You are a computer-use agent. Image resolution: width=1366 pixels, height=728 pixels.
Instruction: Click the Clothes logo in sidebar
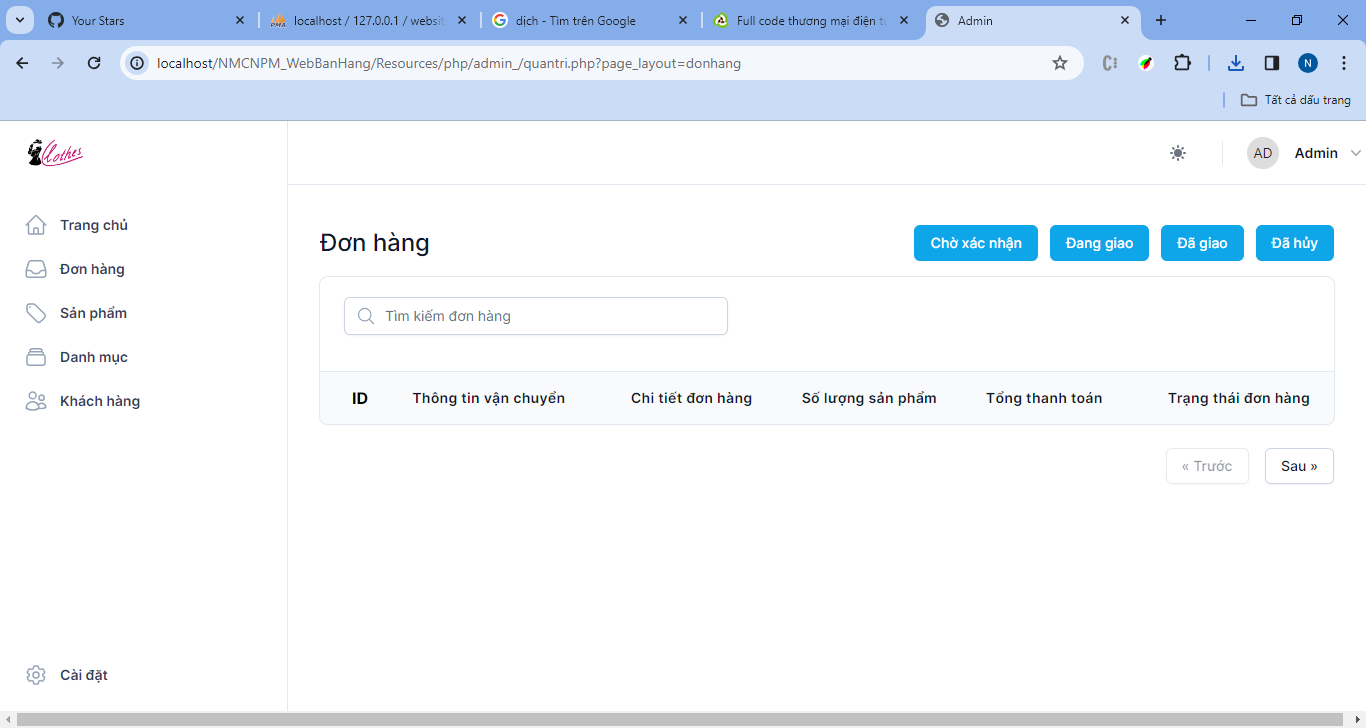tap(55, 153)
